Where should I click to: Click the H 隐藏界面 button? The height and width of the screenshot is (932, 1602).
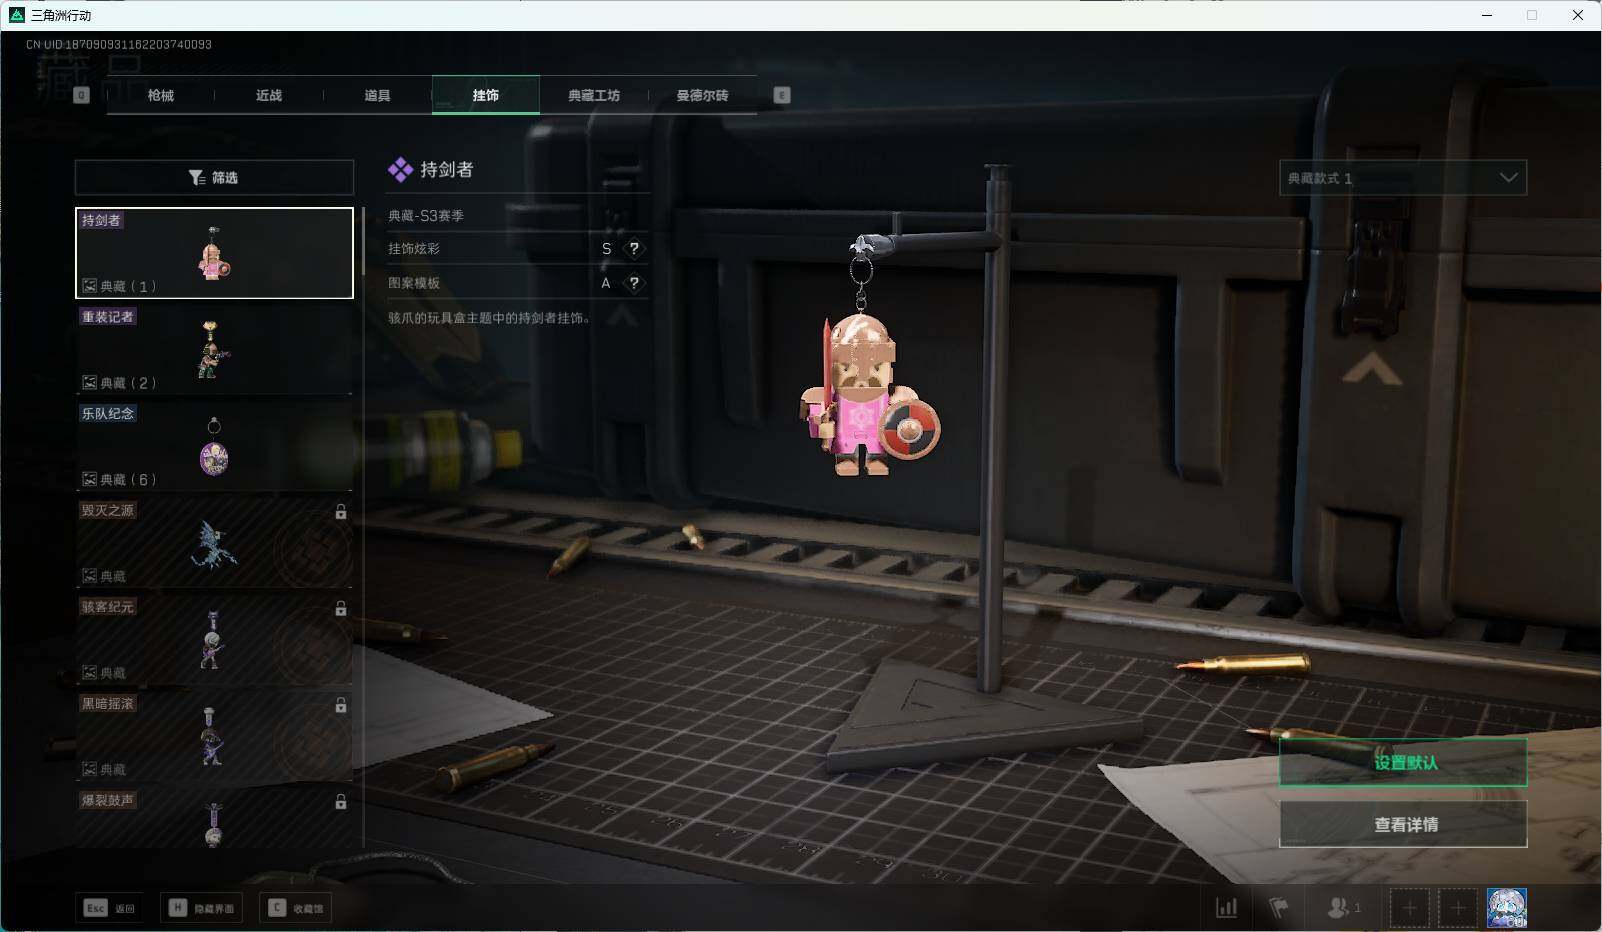(202, 908)
